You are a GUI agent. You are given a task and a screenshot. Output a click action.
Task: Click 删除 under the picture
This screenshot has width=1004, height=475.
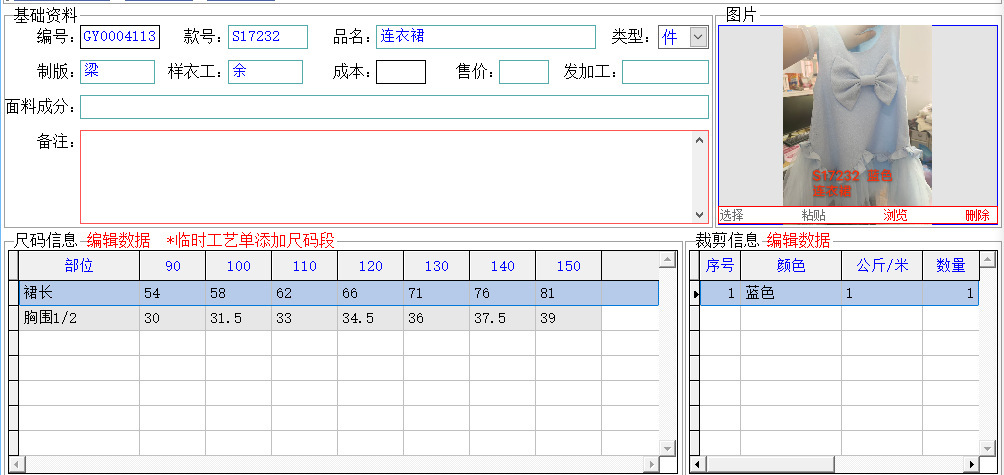click(977, 216)
